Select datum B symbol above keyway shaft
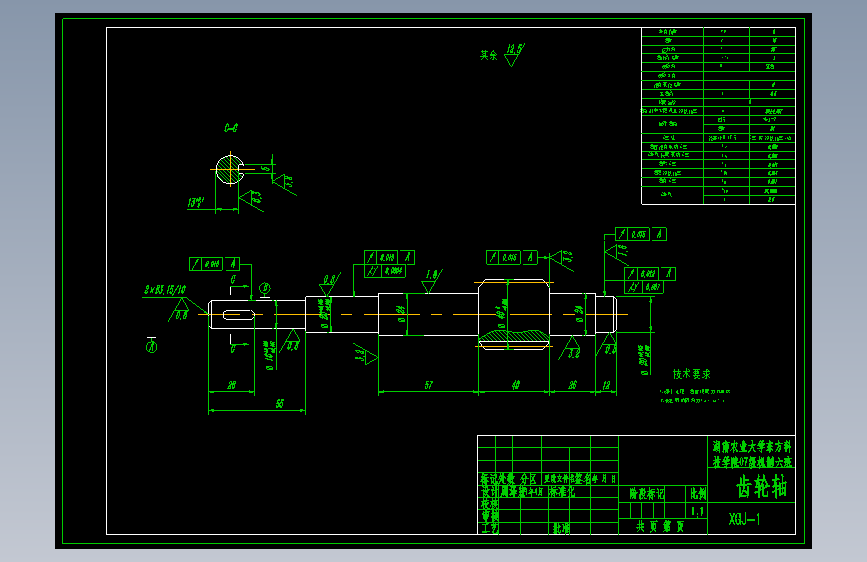This screenshot has height=562, width=867. 265,289
